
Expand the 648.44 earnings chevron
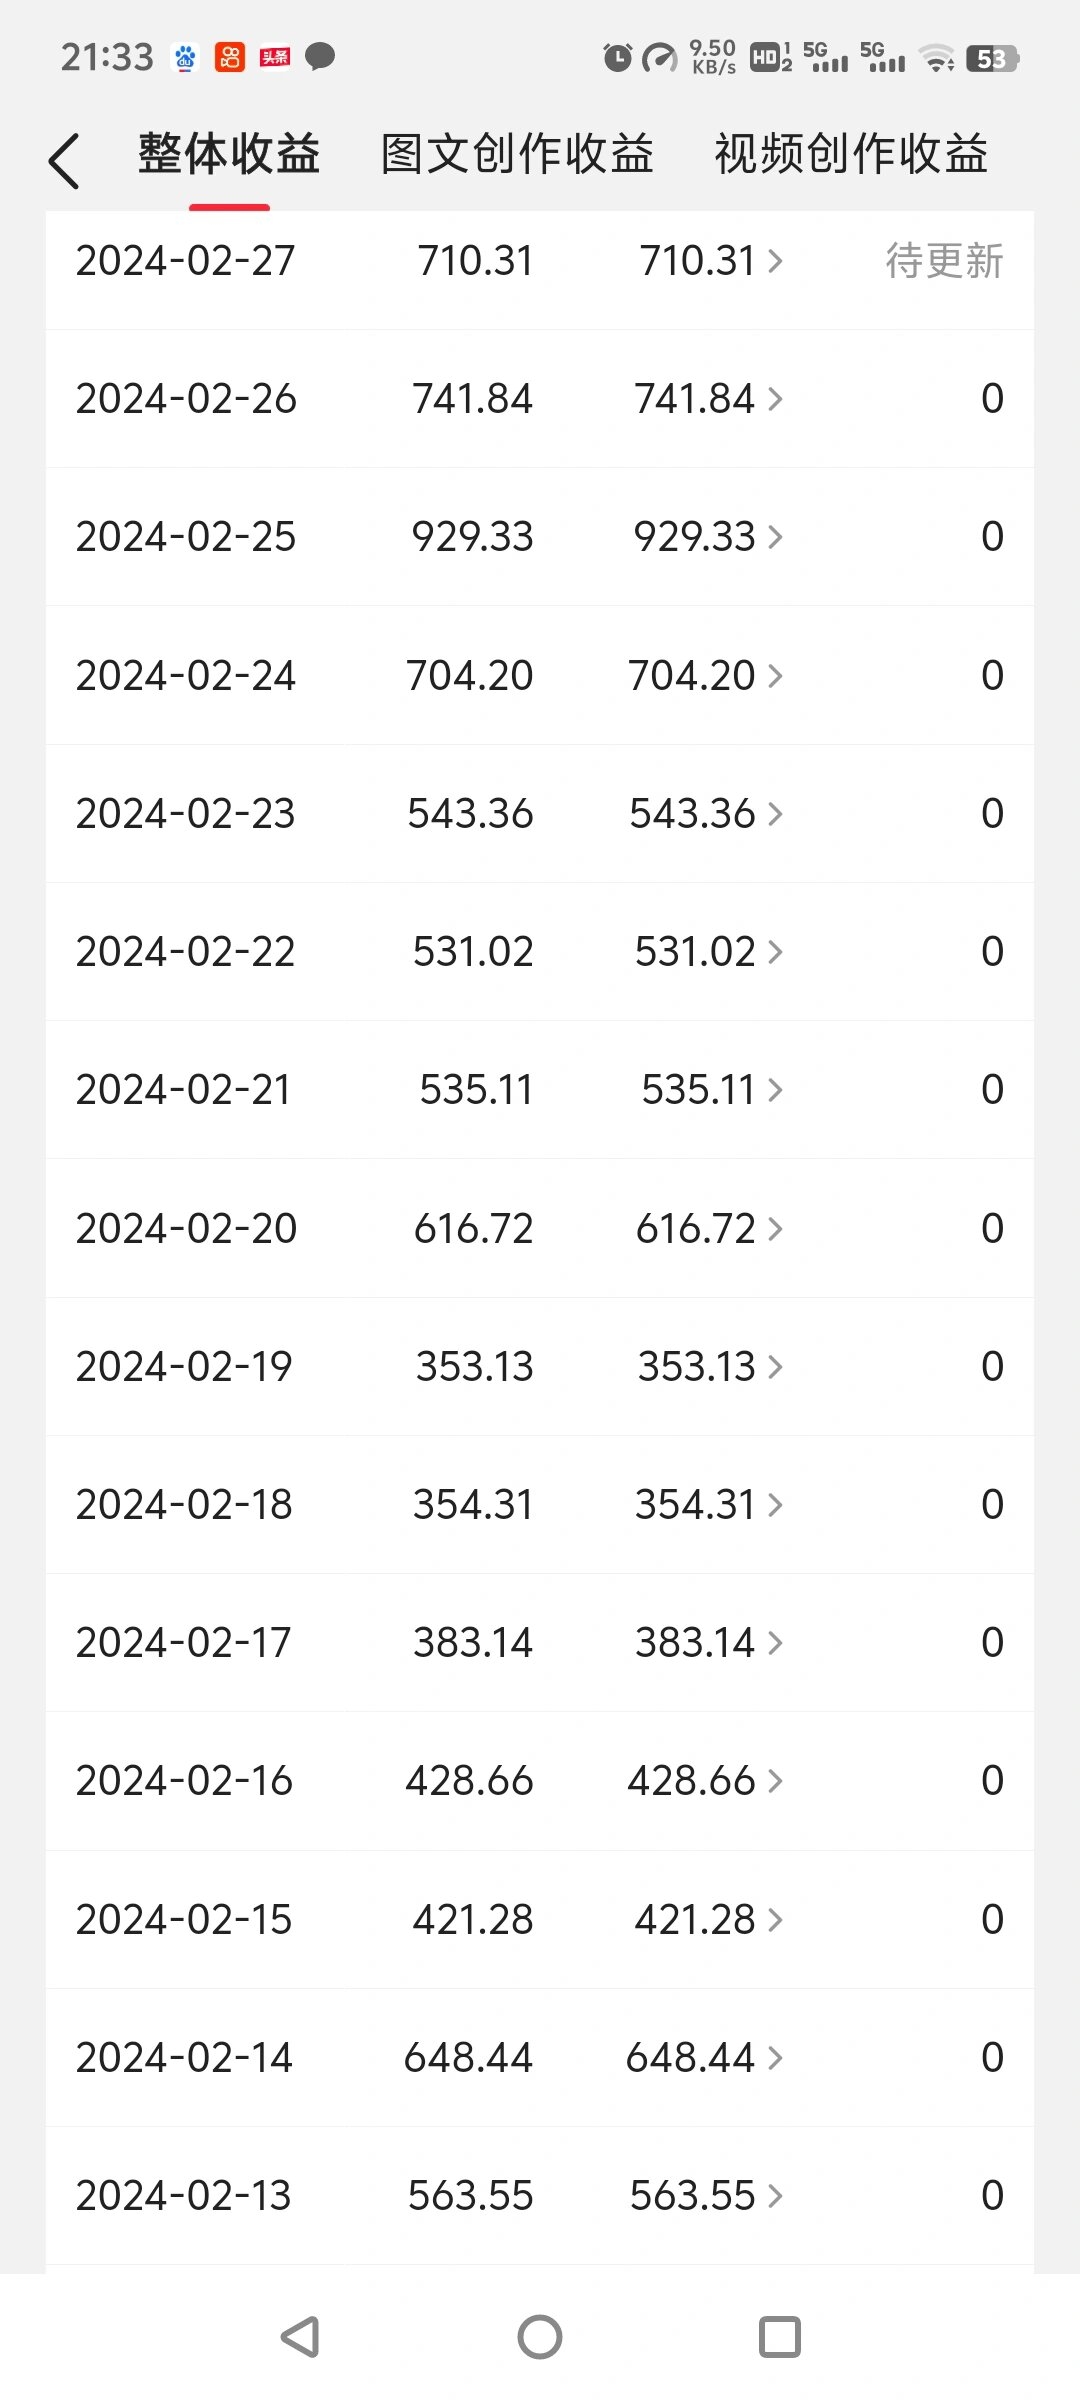(x=775, y=2058)
